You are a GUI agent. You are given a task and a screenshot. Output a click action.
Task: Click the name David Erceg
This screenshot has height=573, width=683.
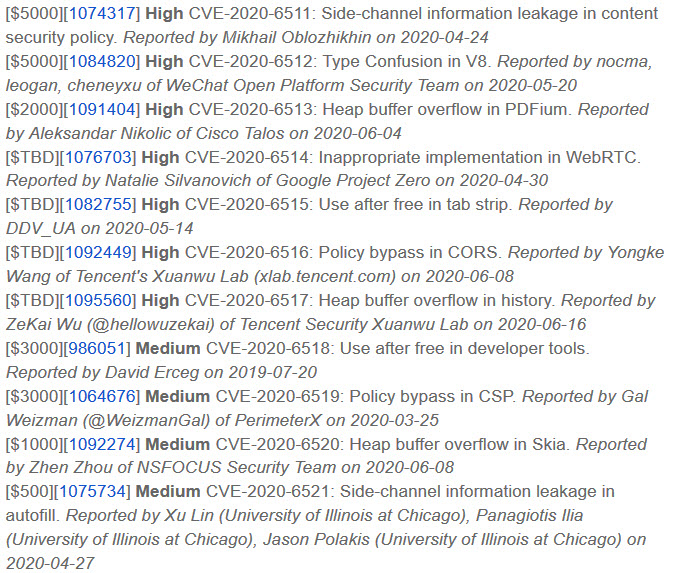(x=152, y=372)
